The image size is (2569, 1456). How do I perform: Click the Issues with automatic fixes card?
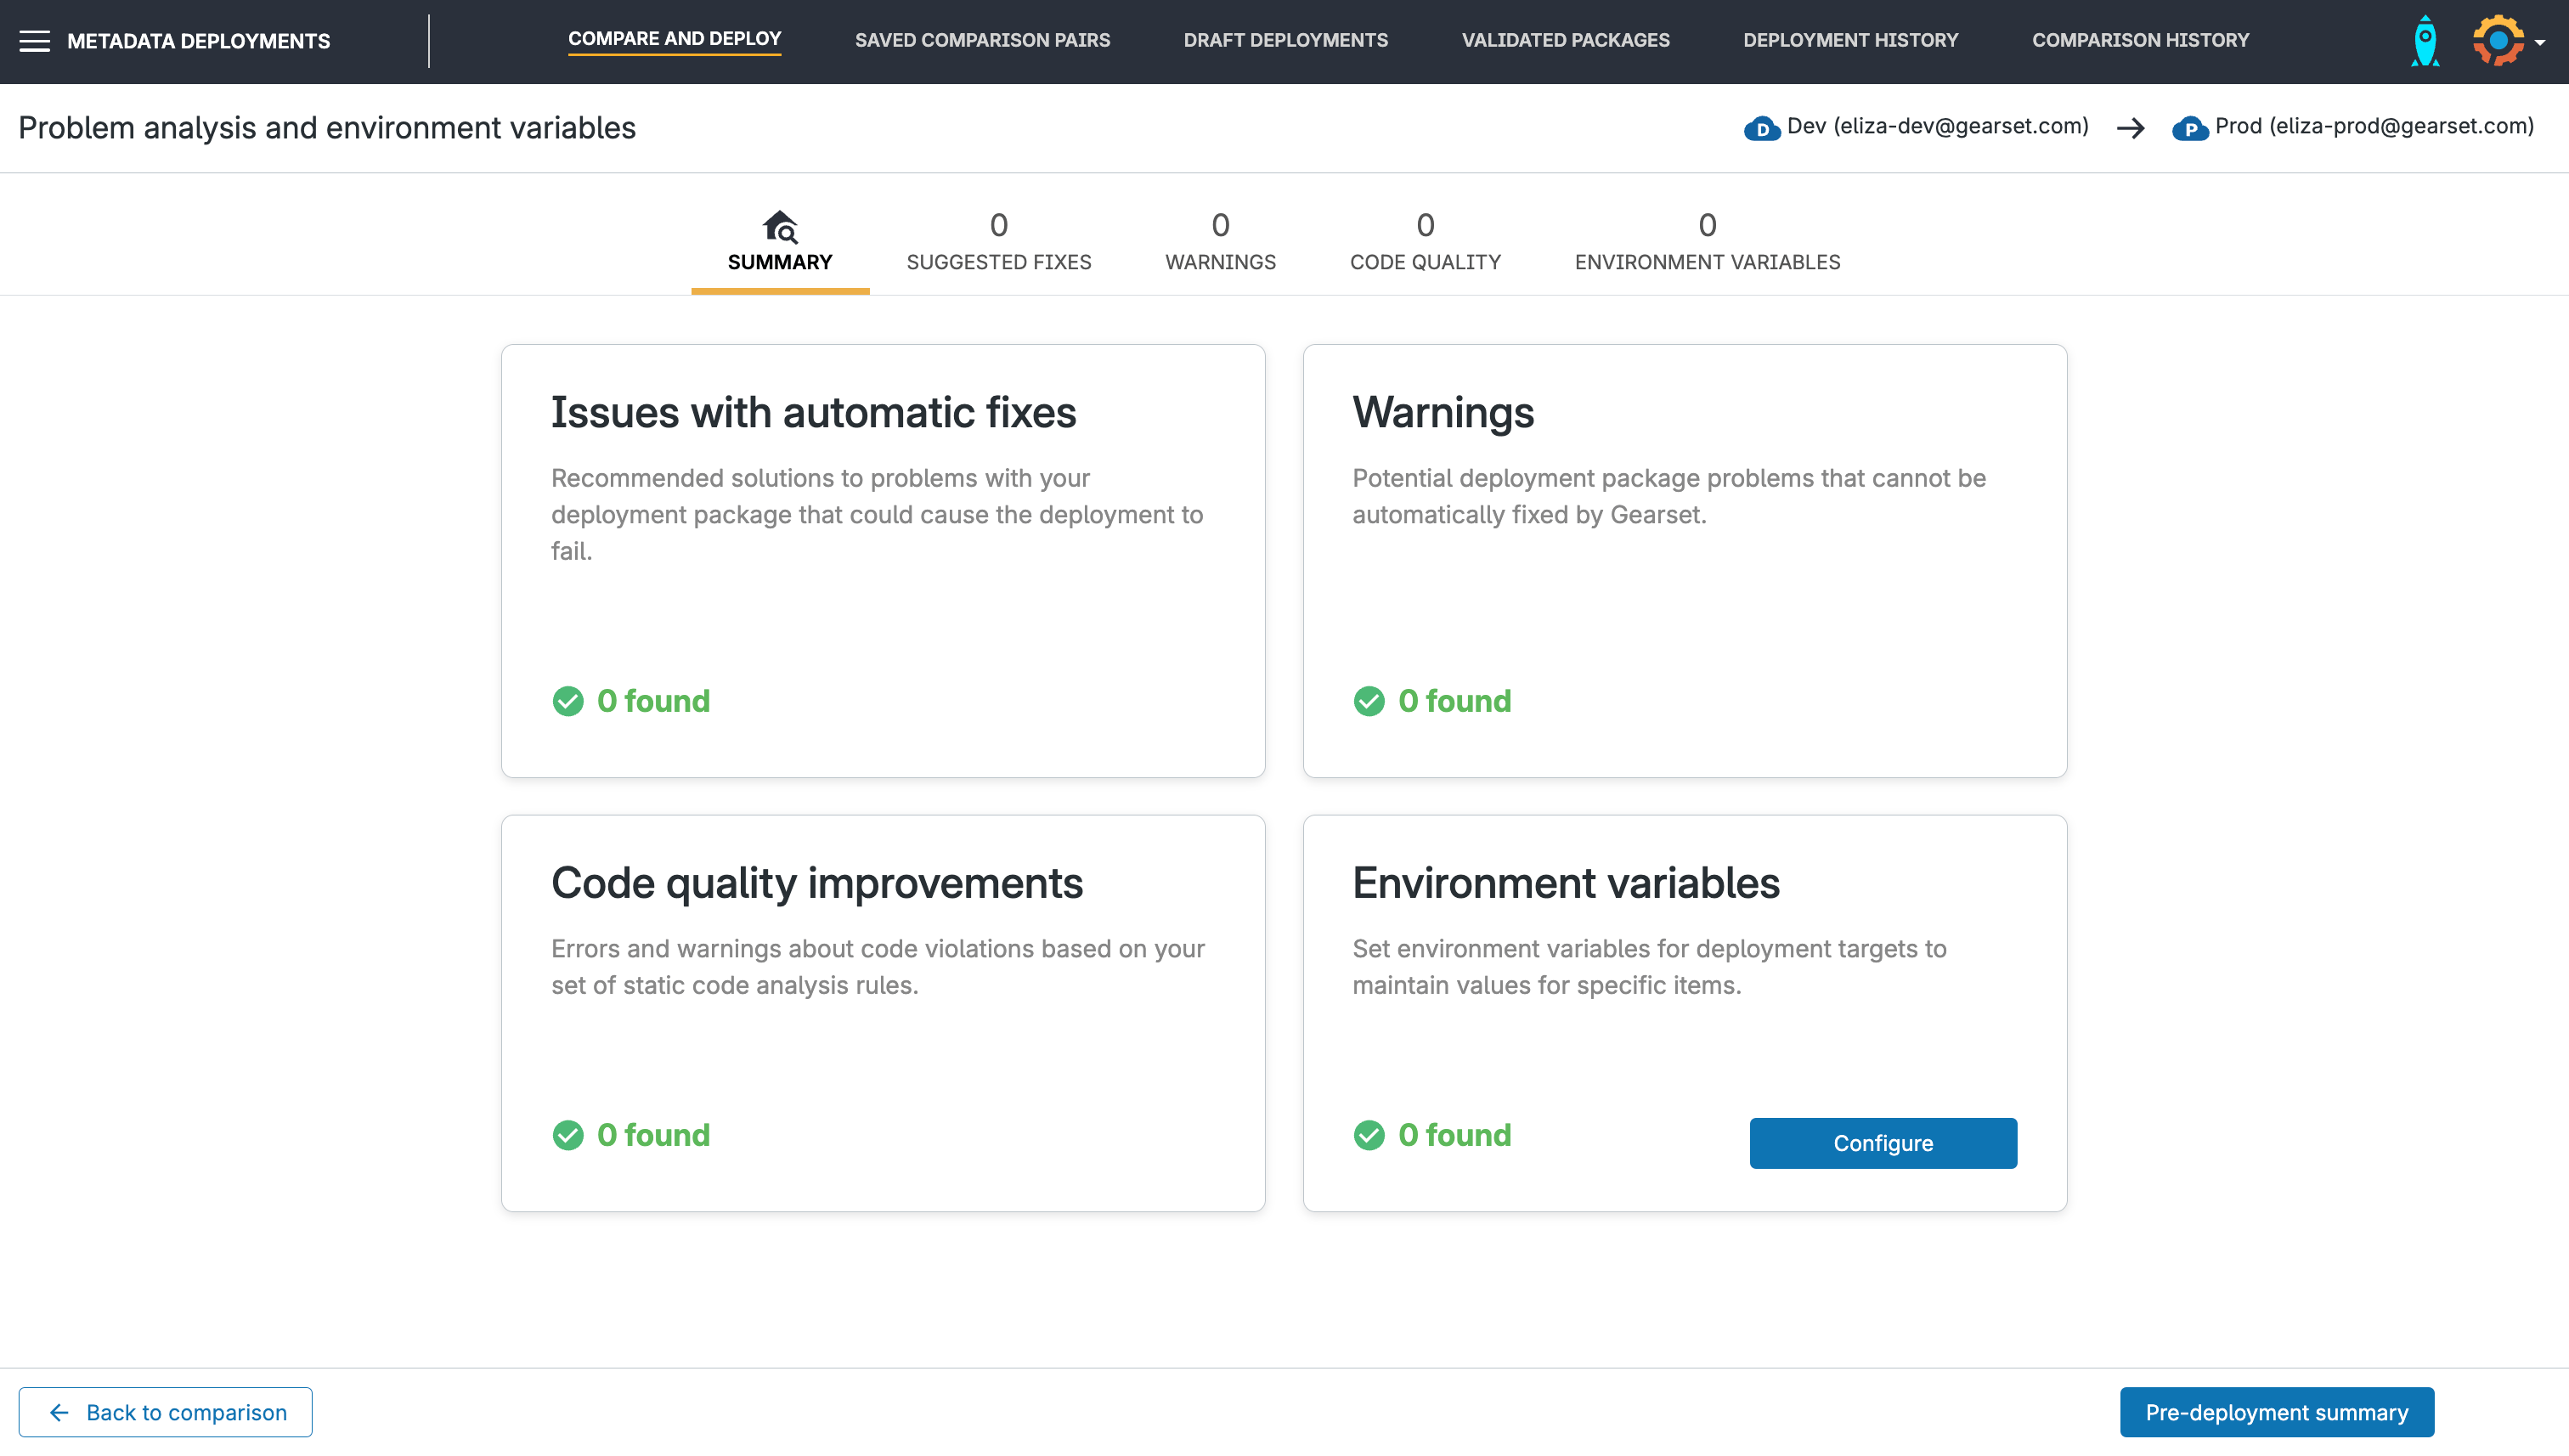click(x=883, y=560)
